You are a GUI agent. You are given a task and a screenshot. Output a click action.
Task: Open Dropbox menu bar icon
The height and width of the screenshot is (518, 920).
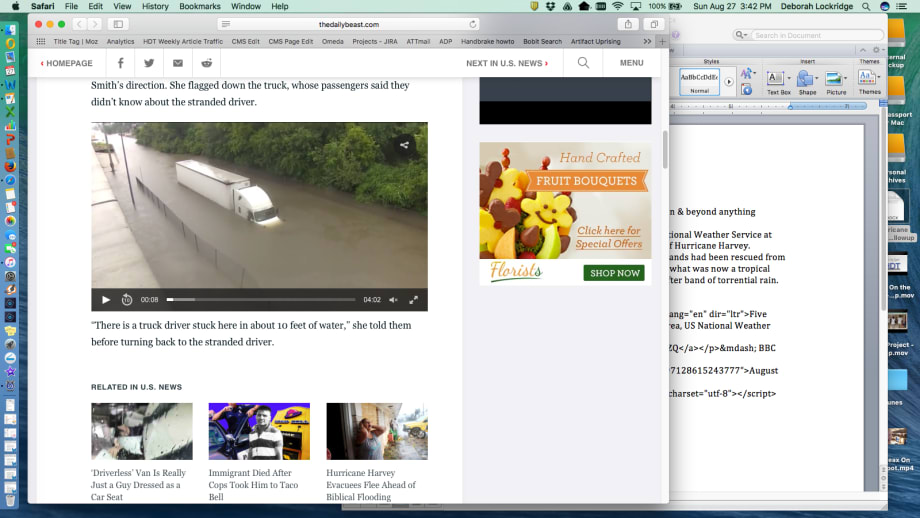click(550, 6)
